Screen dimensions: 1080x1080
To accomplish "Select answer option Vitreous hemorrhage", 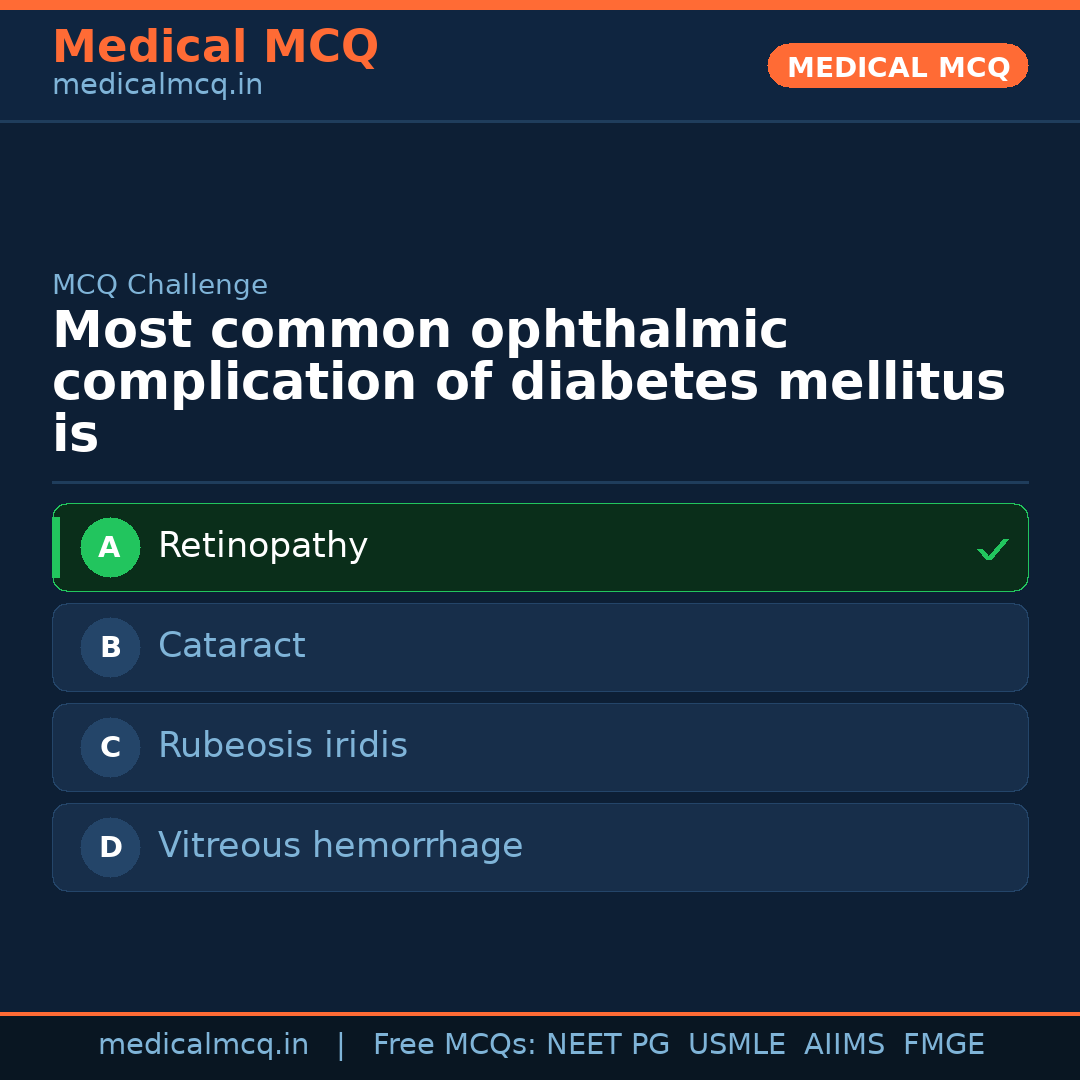I will pyautogui.click(x=540, y=847).
